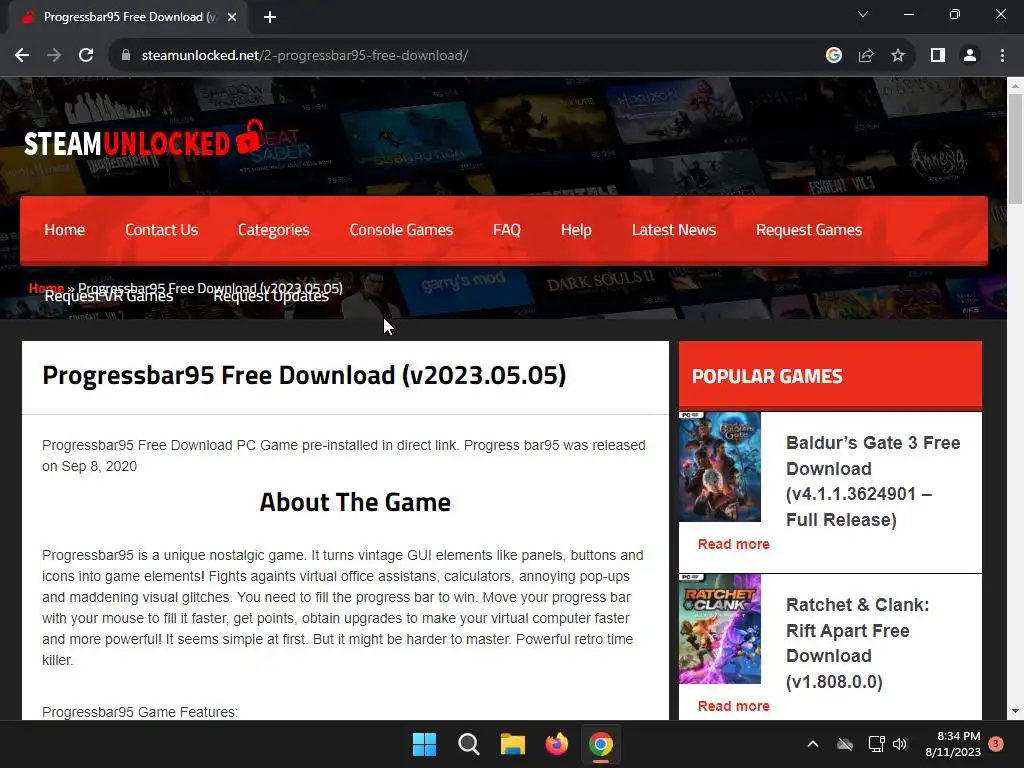1024x768 pixels.
Task: Click the Baldur's Gate 3 thumbnail
Action: click(x=720, y=466)
